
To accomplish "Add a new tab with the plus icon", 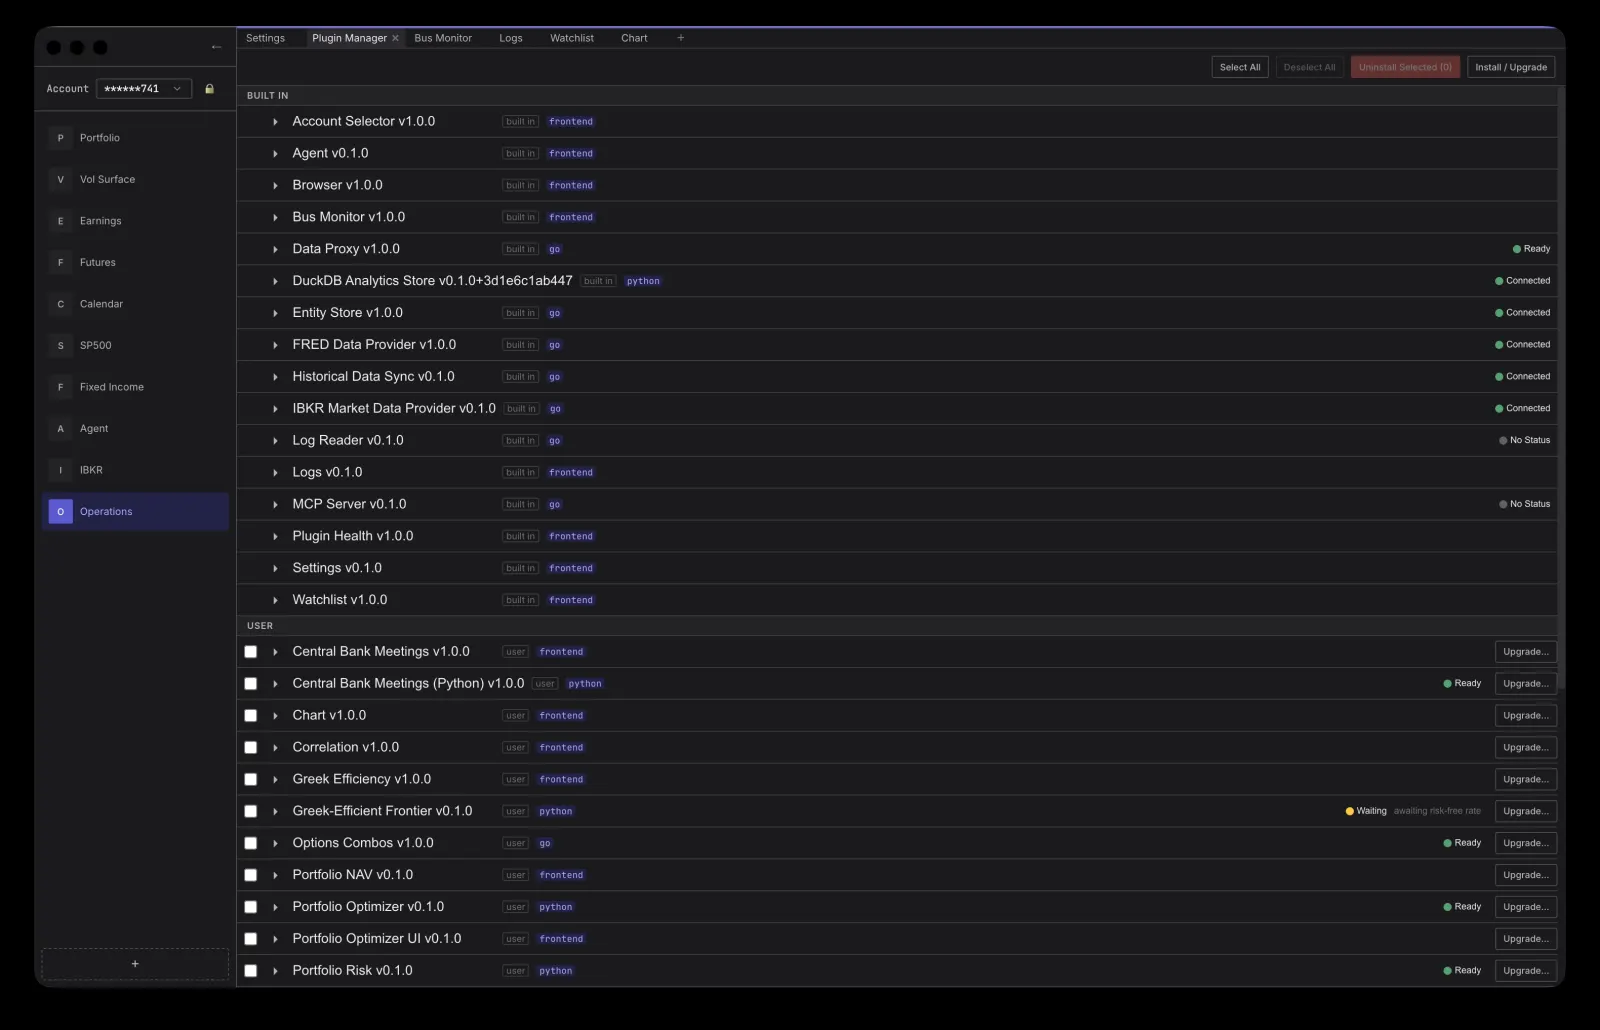I will 681,38.
